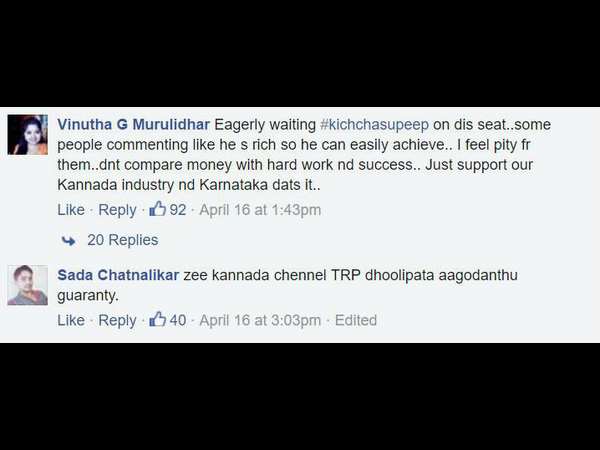The height and width of the screenshot is (450, 600).
Task: View the Edited history of Sada's comment
Action: coord(356,320)
